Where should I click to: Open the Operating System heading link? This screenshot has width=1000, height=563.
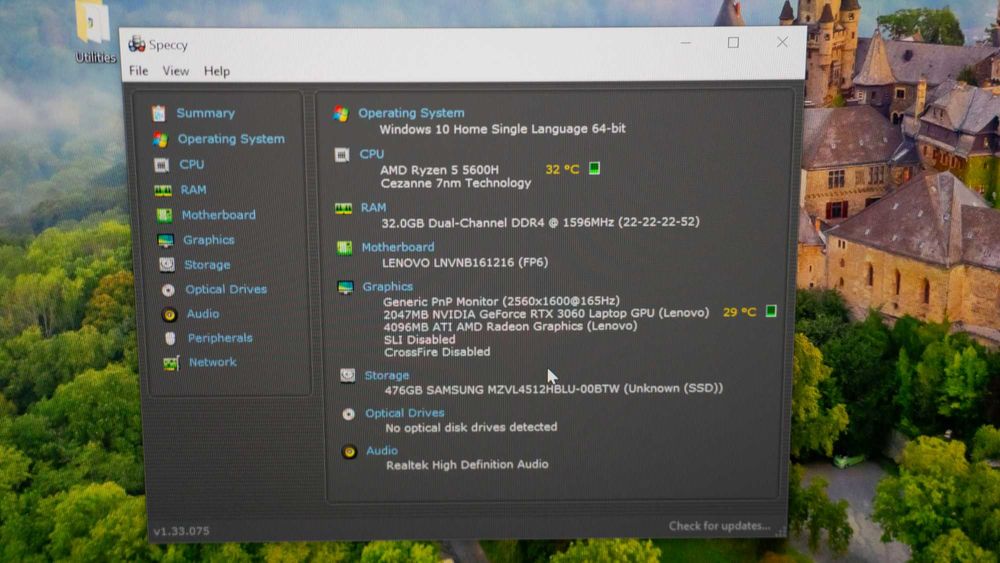pos(411,113)
